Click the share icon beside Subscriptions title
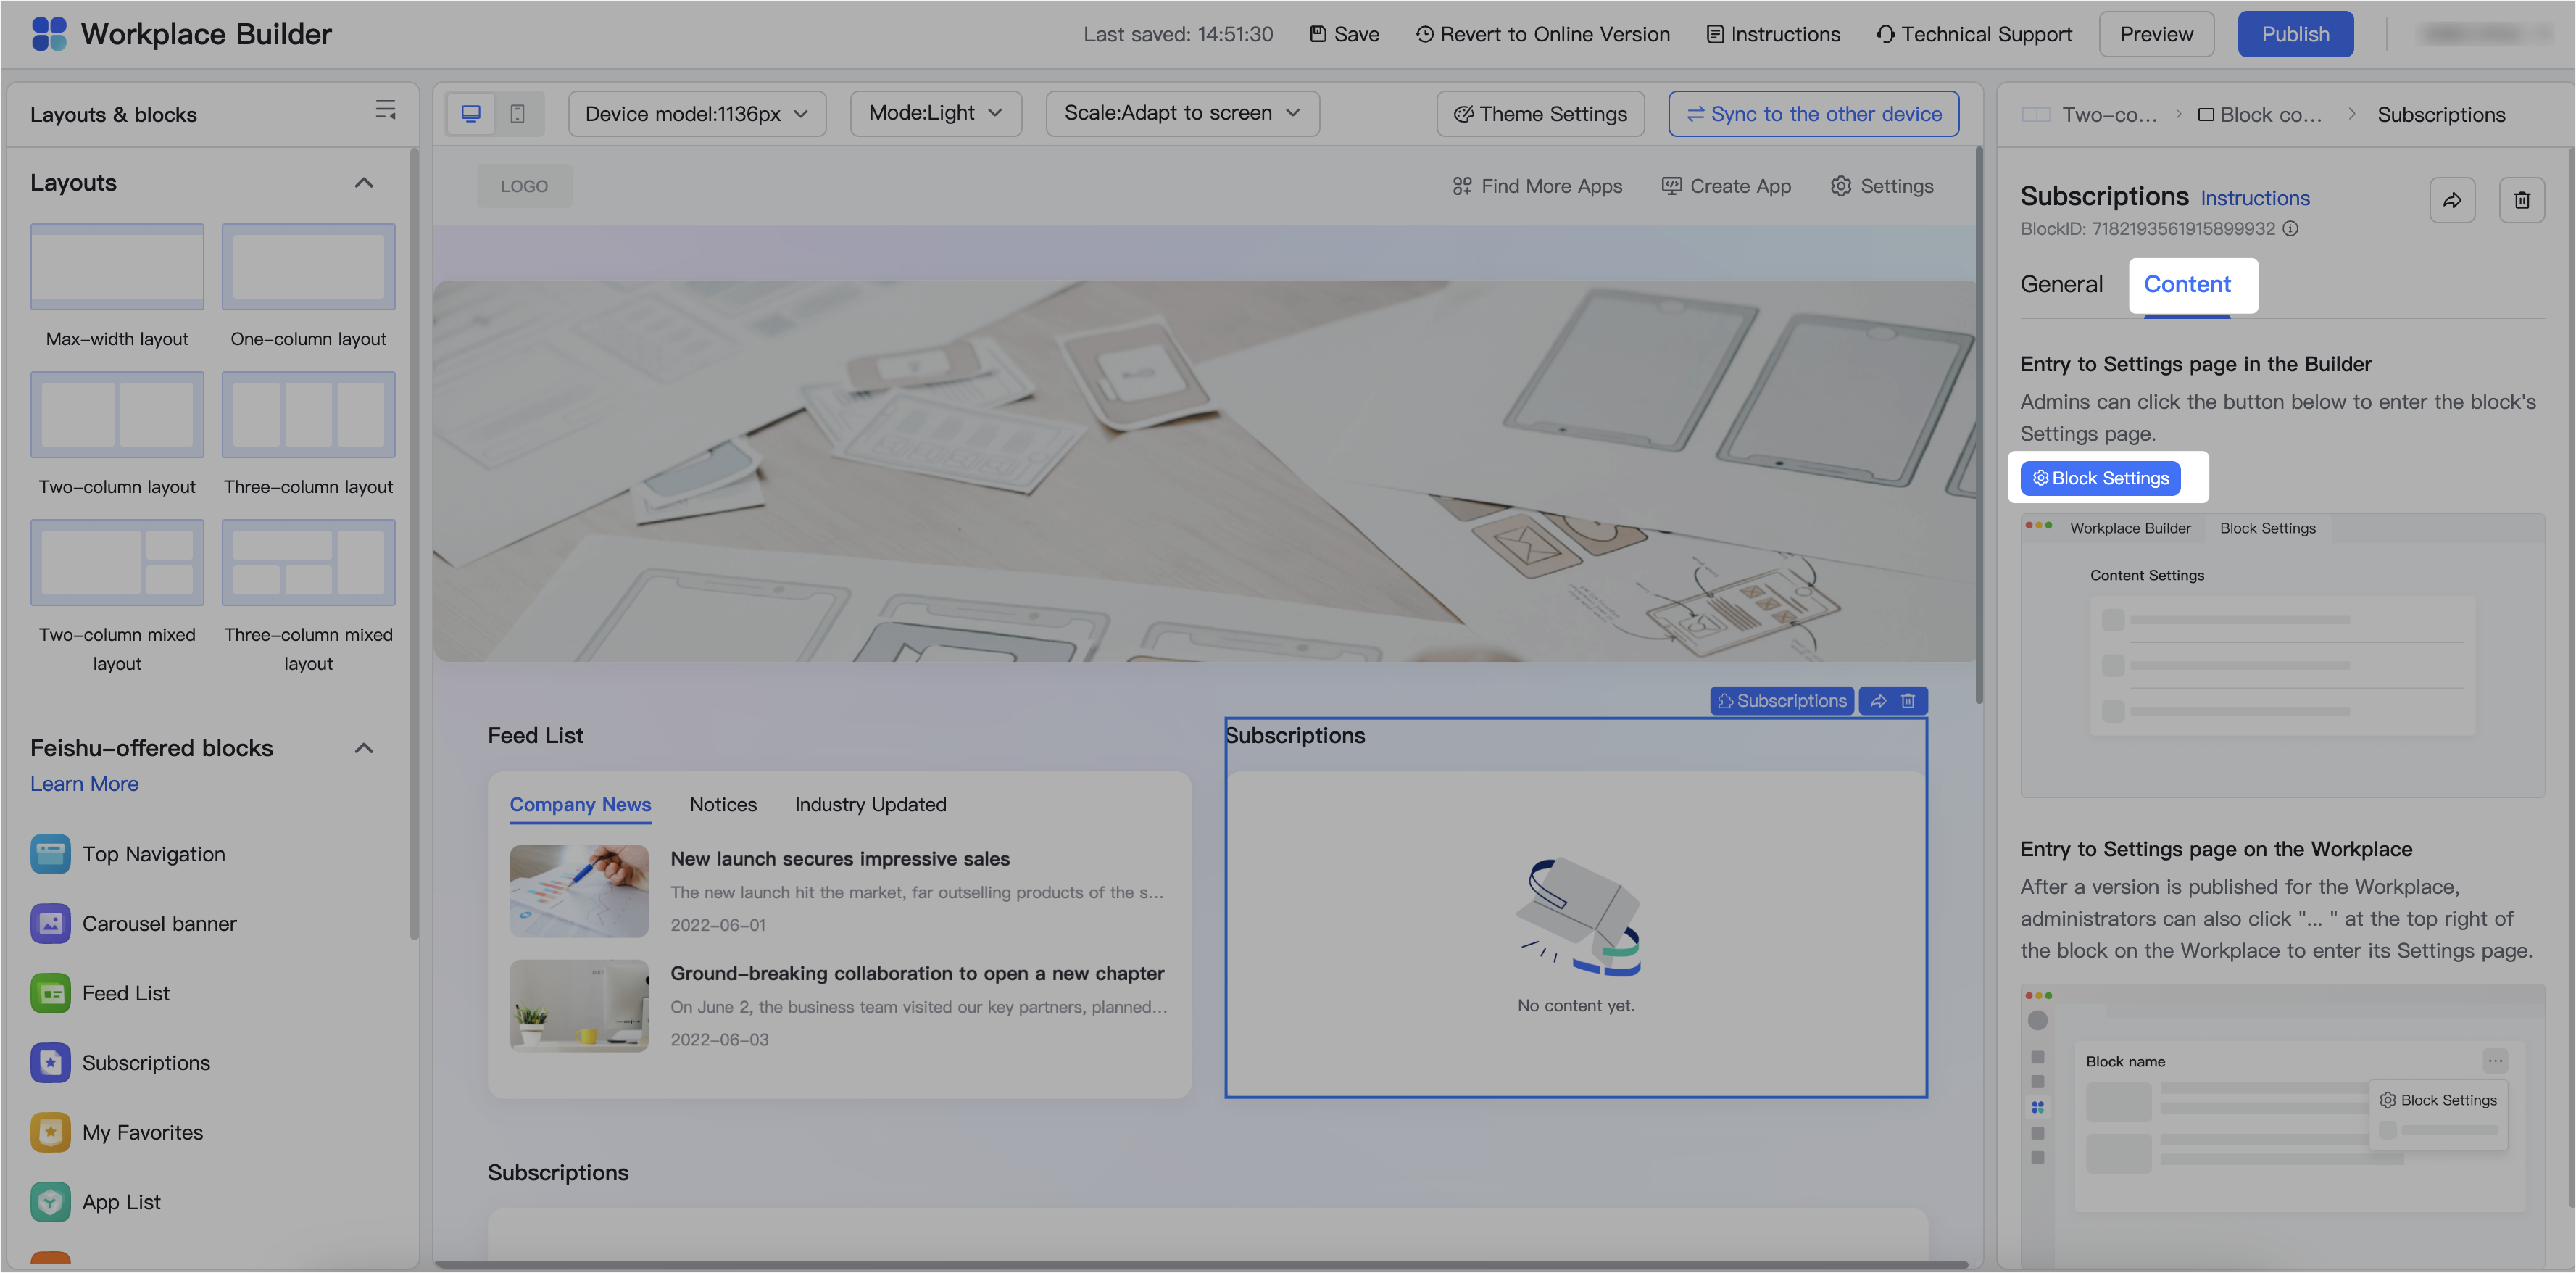Screen dimensions: 2576x1273 pyautogui.click(x=2452, y=200)
